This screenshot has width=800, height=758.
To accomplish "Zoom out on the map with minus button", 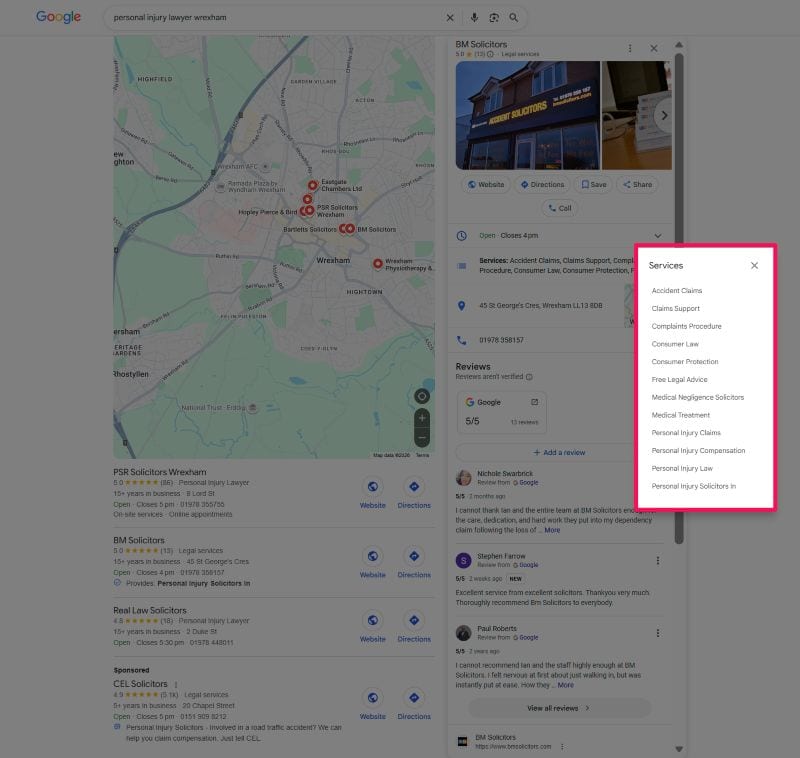I will [422, 438].
